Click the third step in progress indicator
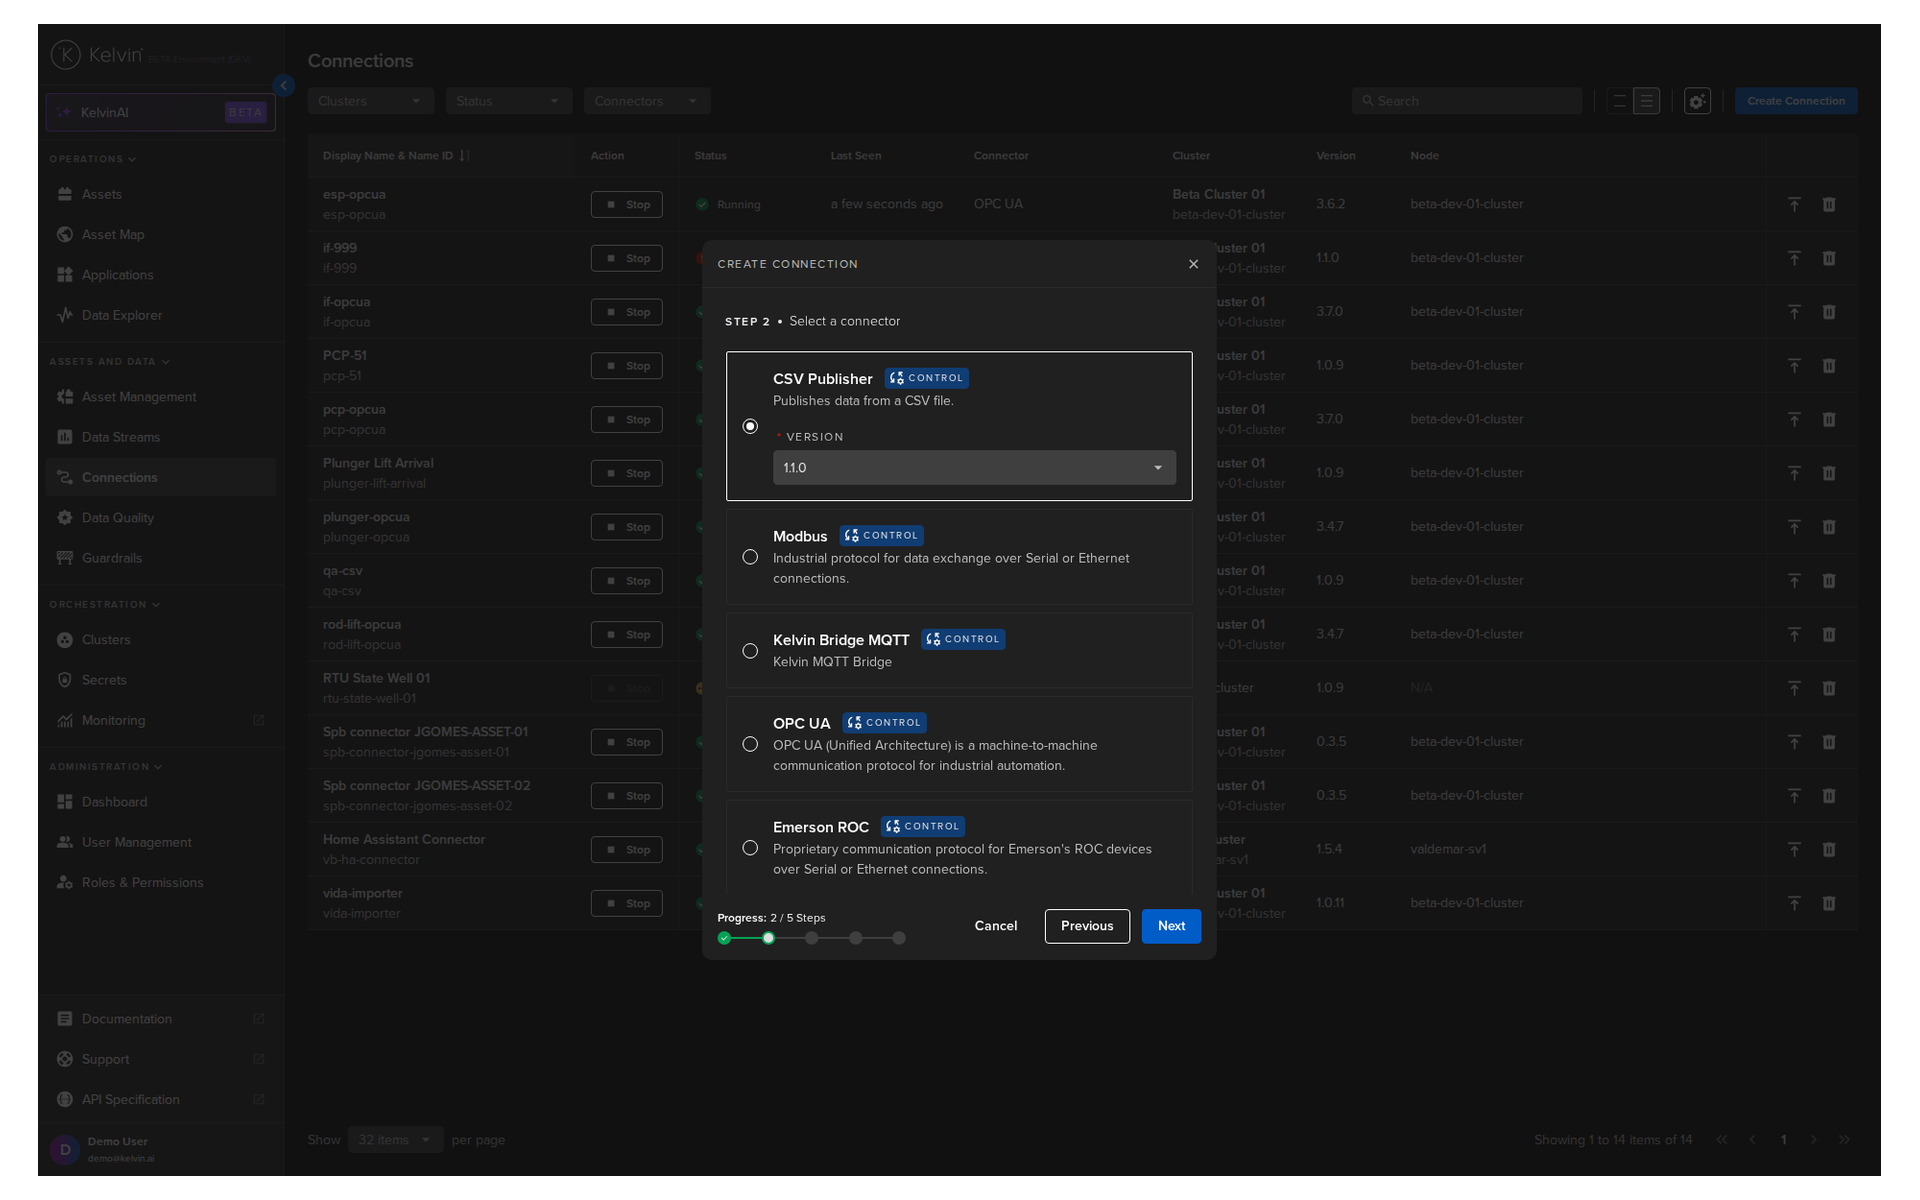Image resolution: width=1920 pixels, height=1200 pixels. pos(812,938)
